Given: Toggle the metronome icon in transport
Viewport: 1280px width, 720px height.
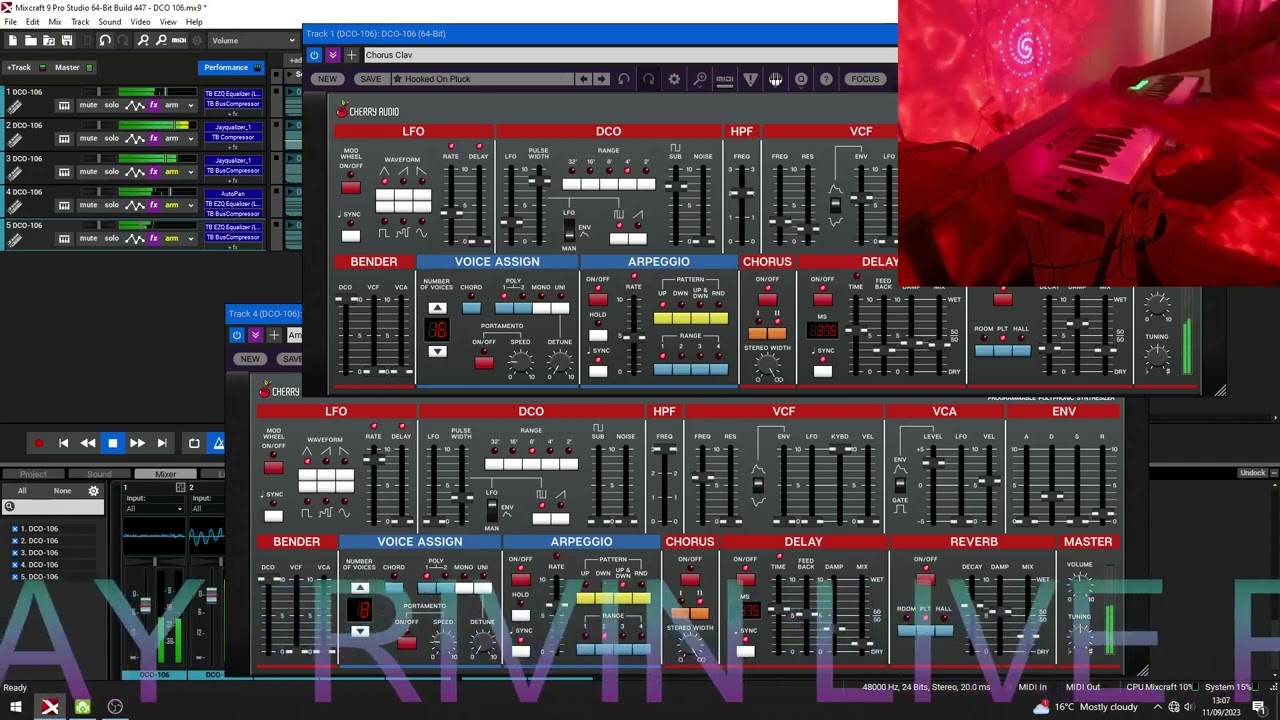Looking at the screenshot, I should pyautogui.click(x=218, y=443).
